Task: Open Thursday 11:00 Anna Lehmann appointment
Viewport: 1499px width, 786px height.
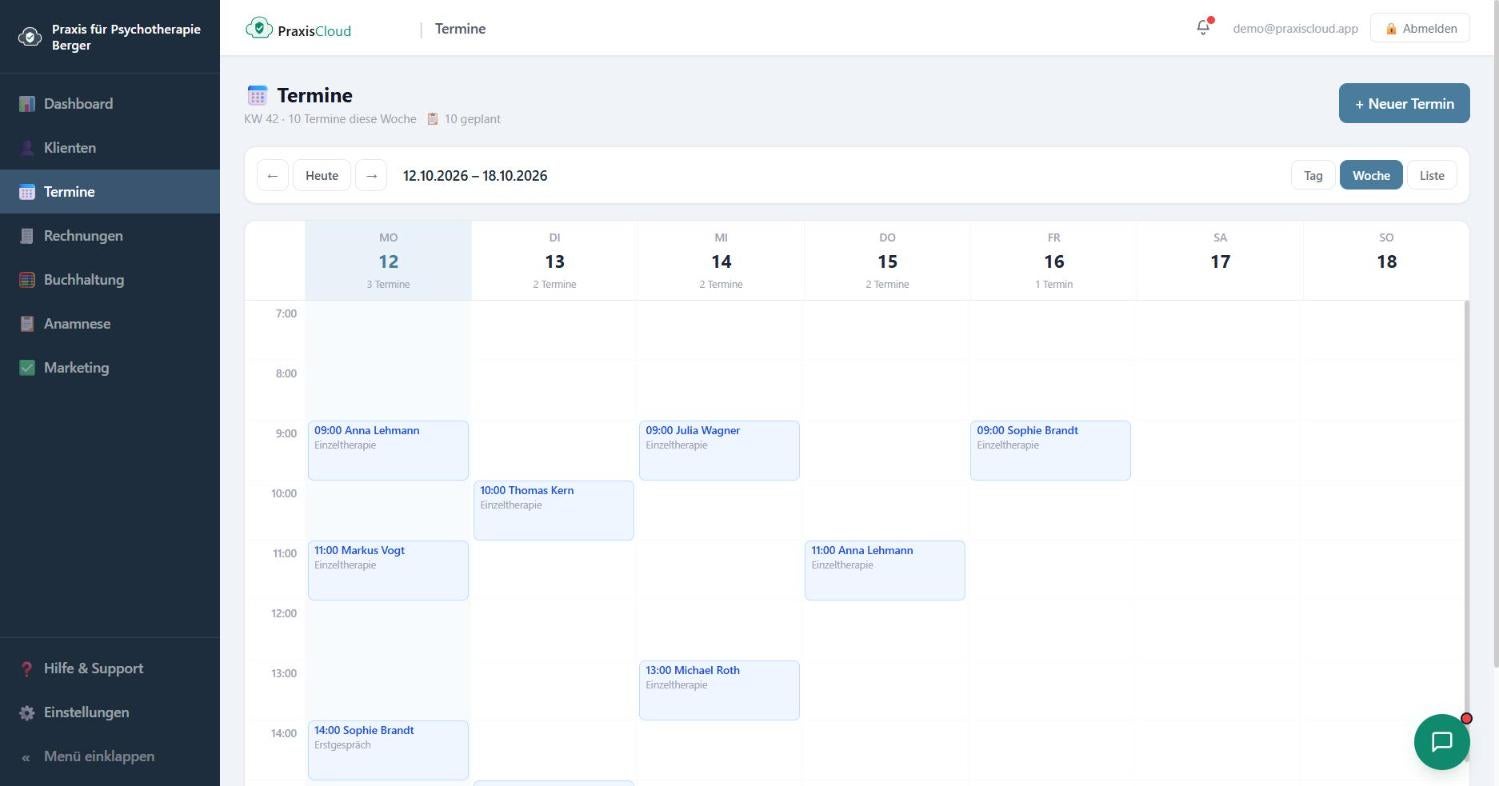Action: click(x=885, y=570)
